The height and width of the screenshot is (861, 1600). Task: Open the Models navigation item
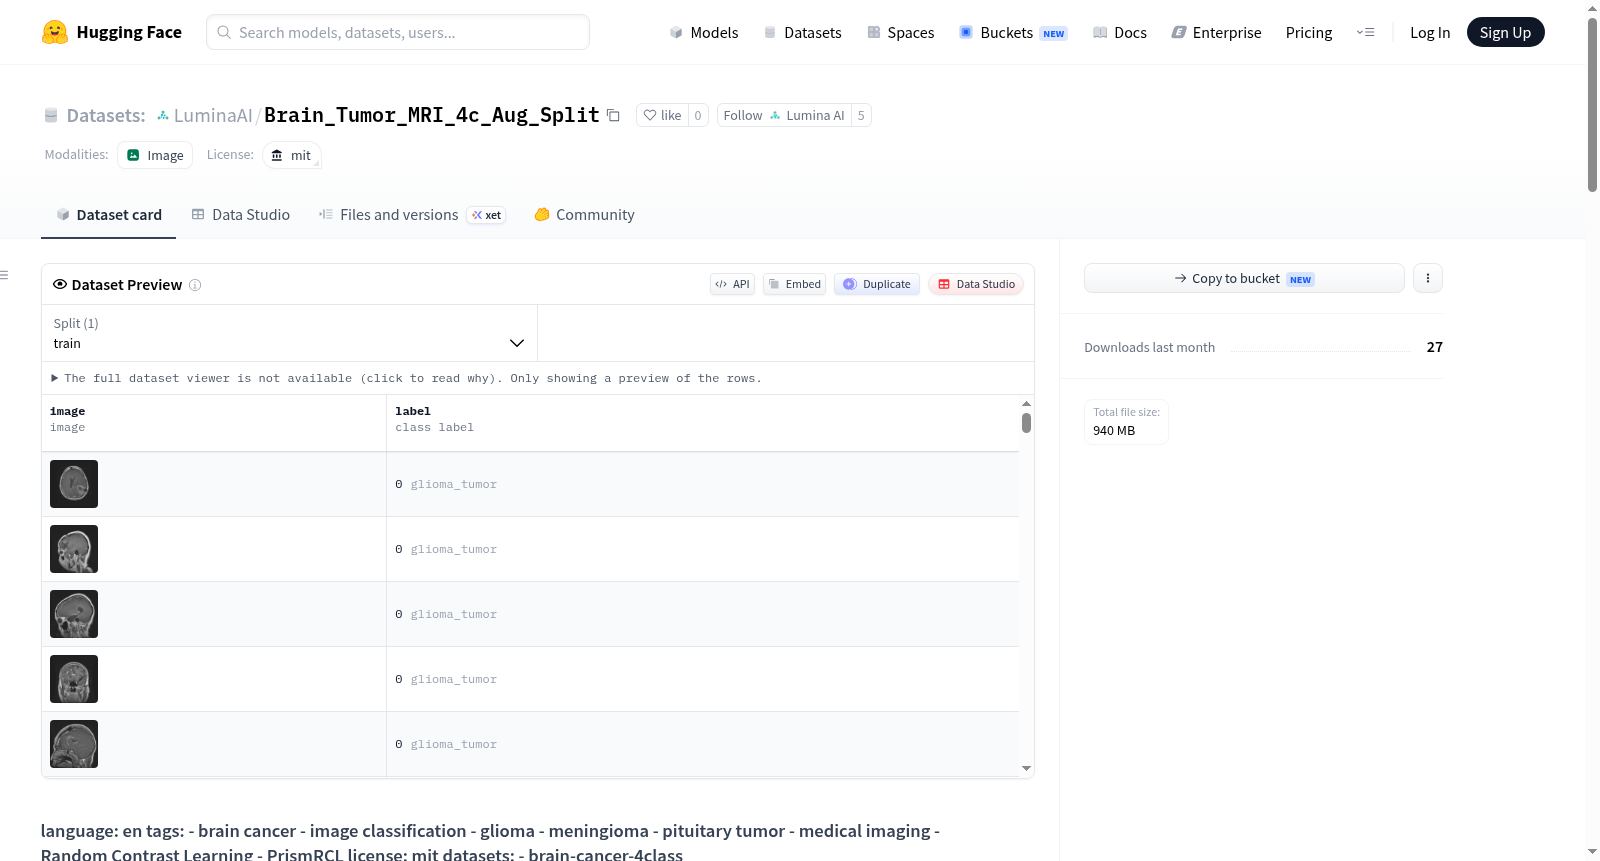704,32
